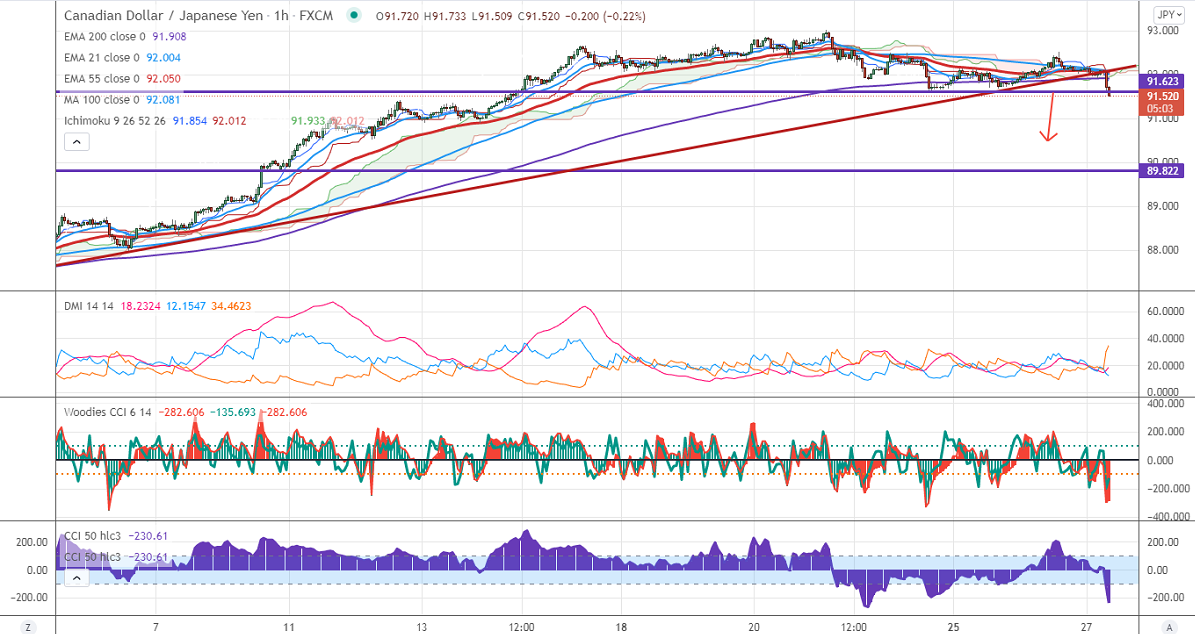Select EMA 55 close indicator legend
This screenshot has width=1195, height=634.
click(101, 78)
